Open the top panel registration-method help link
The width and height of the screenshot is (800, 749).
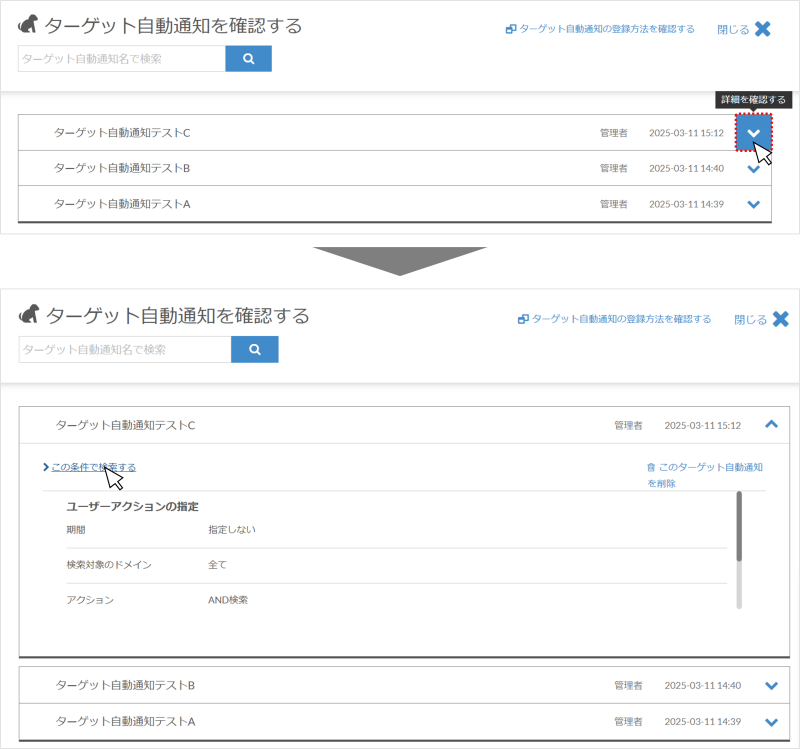tap(600, 29)
